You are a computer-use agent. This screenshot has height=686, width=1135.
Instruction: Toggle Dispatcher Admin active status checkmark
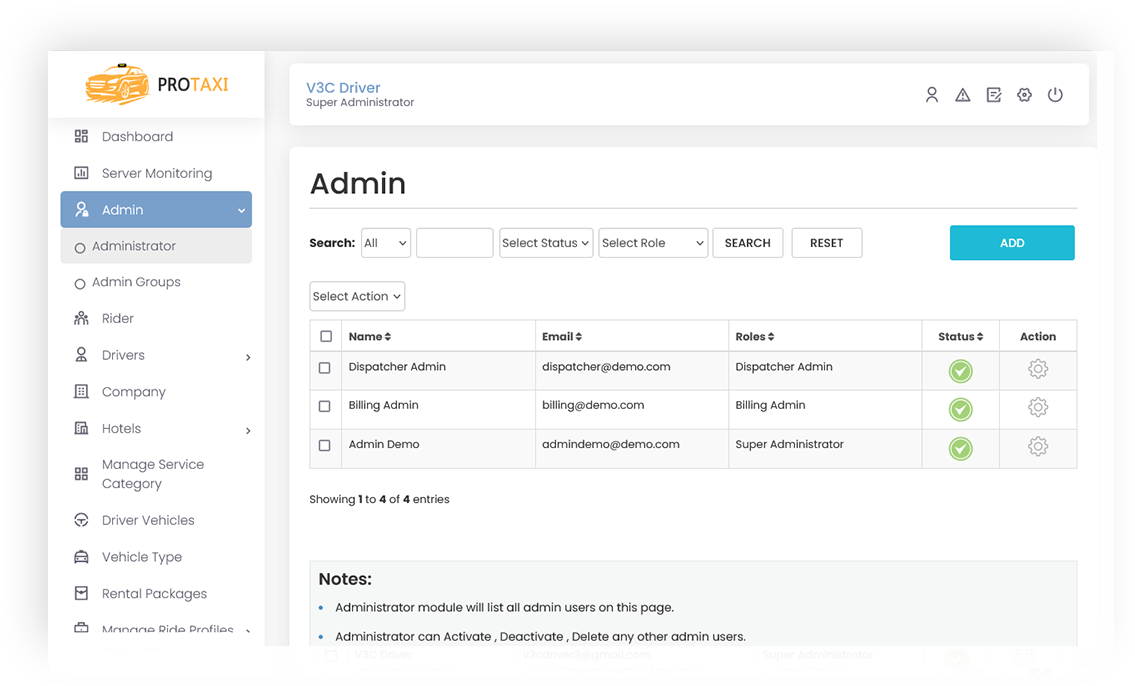point(961,370)
